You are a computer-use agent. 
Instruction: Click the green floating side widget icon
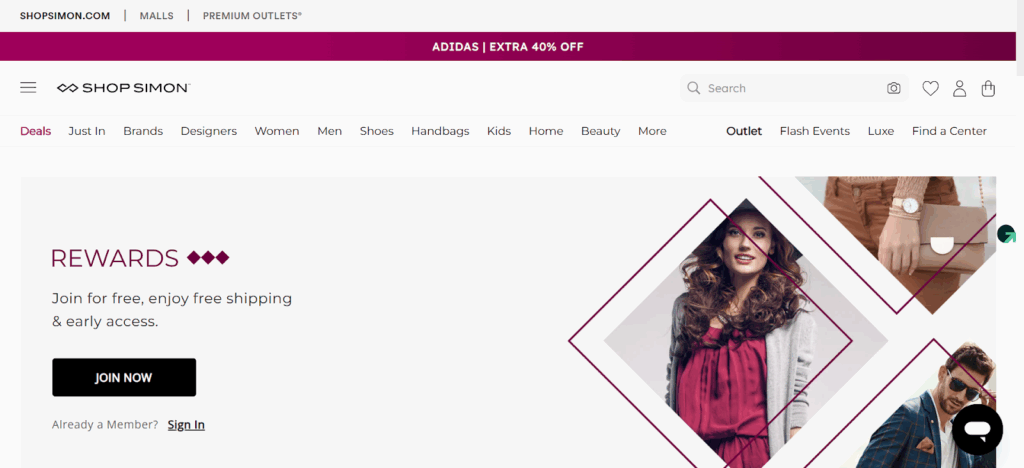[x=1006, y=234]
